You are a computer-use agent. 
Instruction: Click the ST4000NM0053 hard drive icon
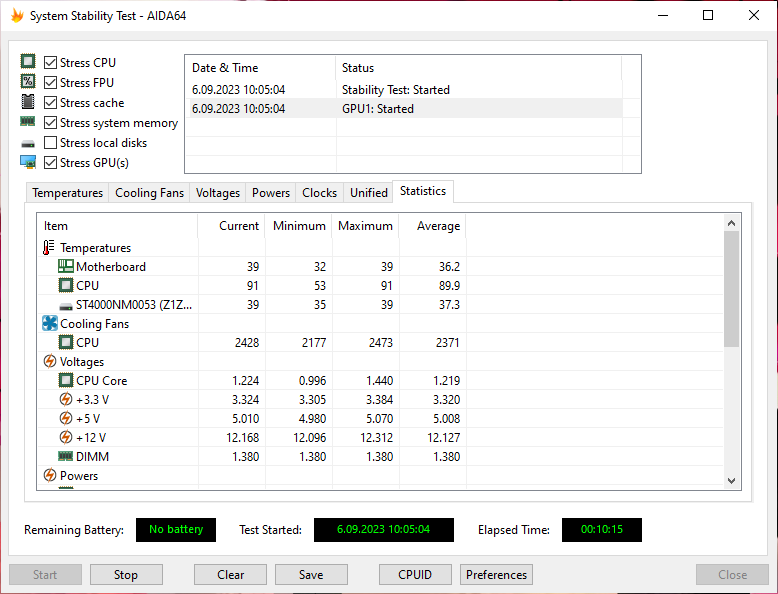point(65,306)
